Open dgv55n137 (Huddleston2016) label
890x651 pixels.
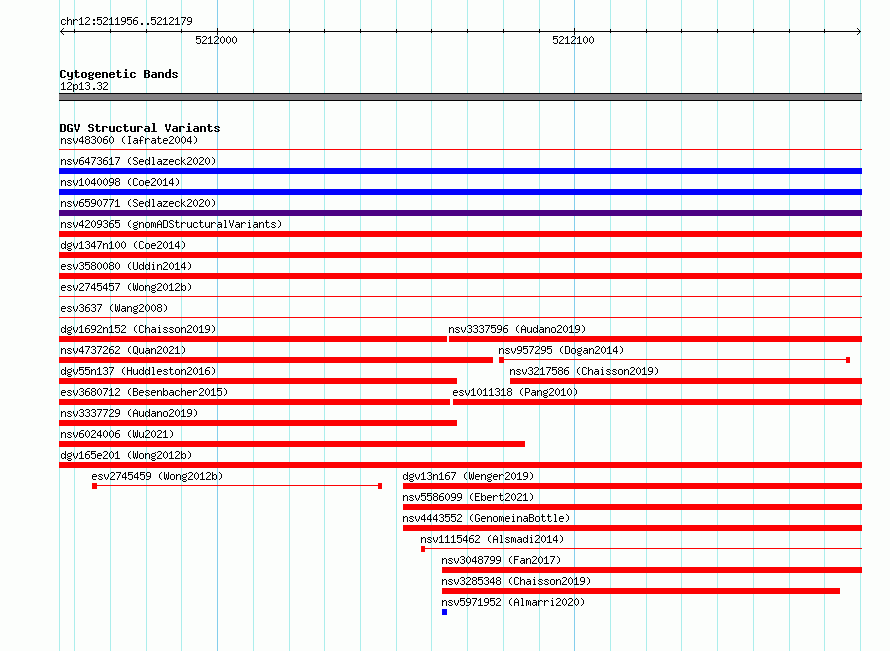138,371
